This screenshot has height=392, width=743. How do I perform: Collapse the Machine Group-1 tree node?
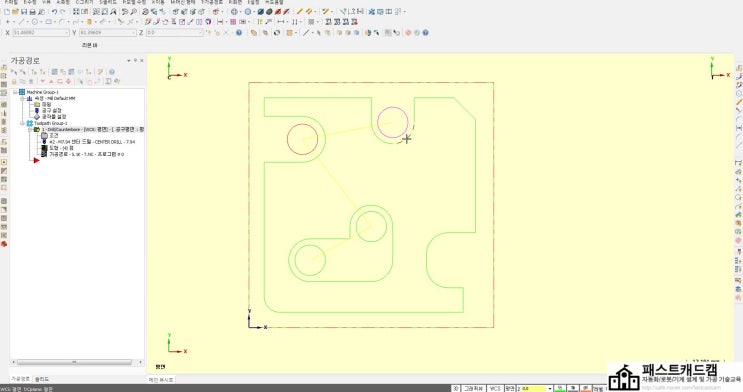(15, 92)
